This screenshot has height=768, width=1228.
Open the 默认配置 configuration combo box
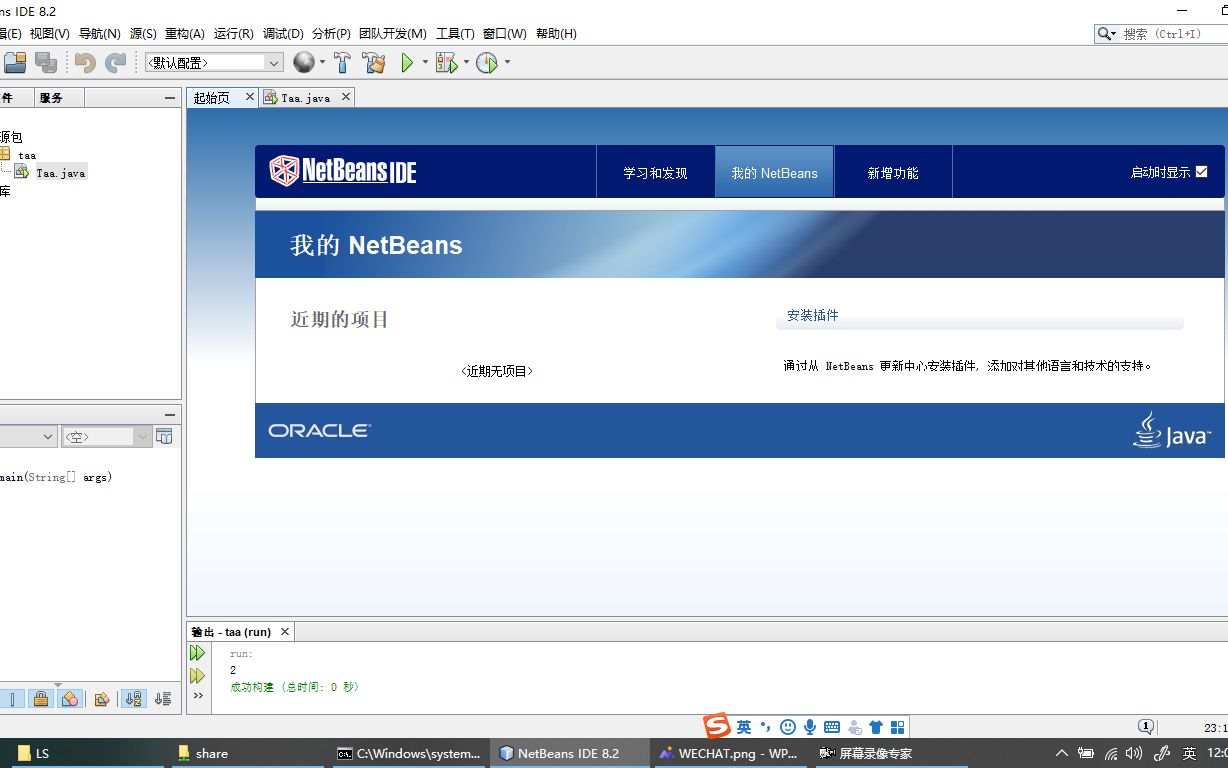tap(214, 62)
